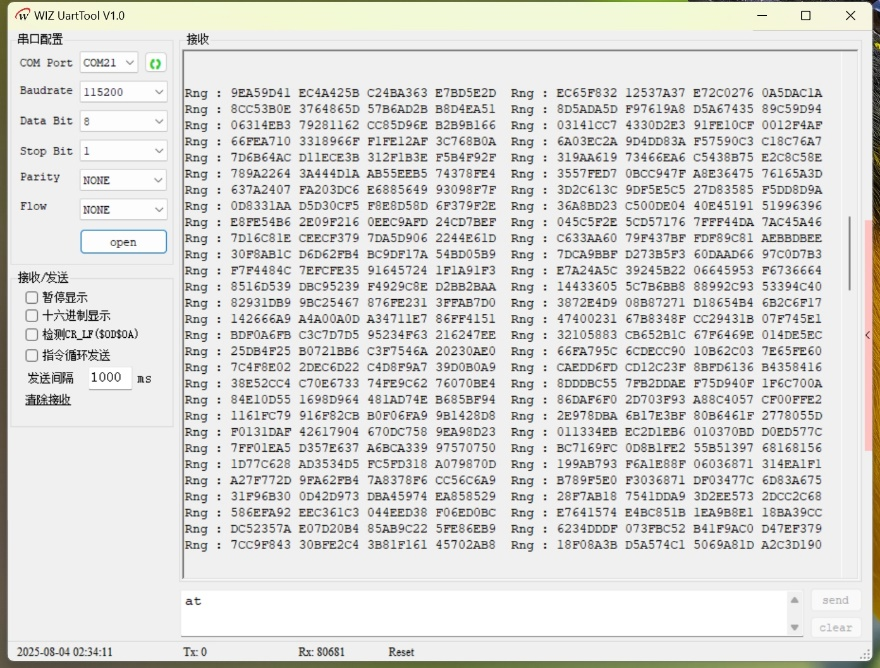Close the WIZ UartTool window
The height and width of the screenshot is (668, 880).
pyautogui.click(x=851, y=15)
